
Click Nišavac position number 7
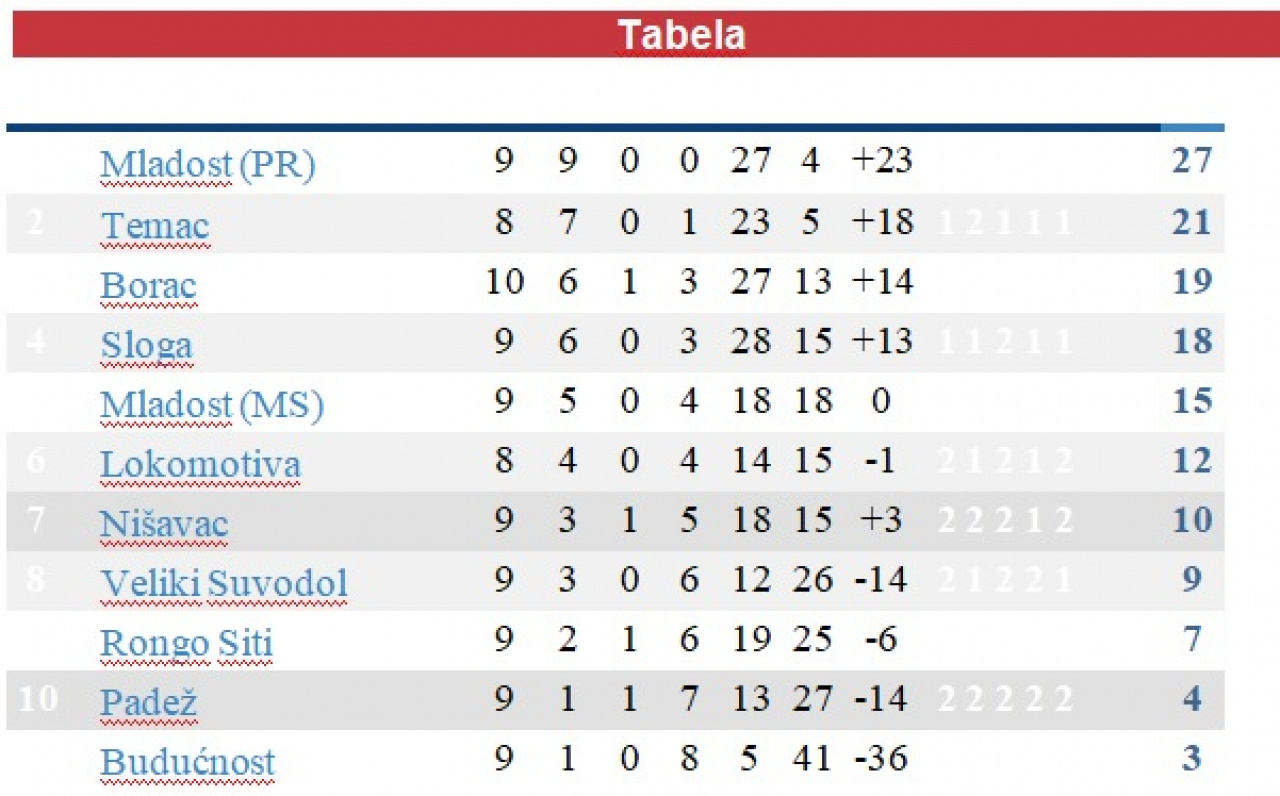[x=35, y=520]
